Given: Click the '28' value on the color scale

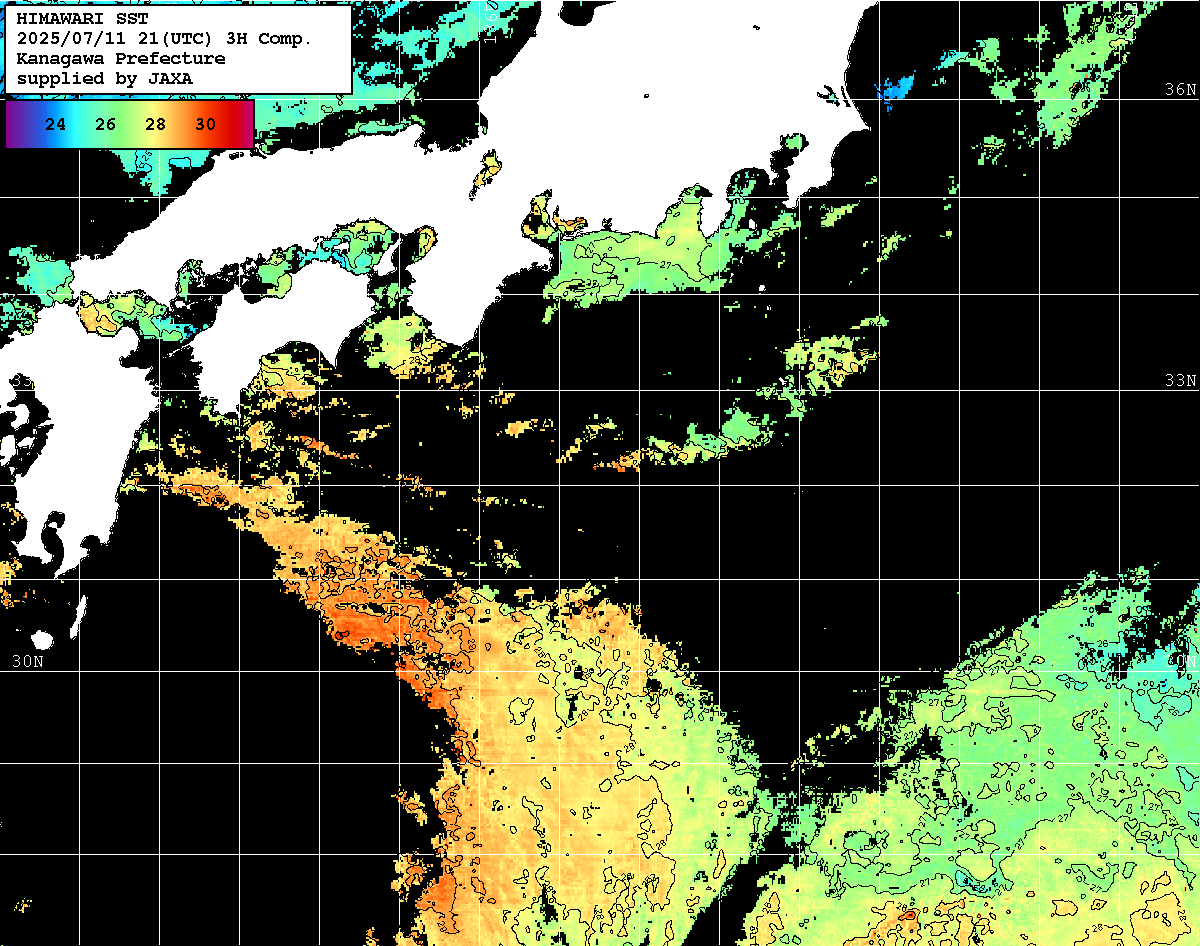Looking at the screenshot, I should [x=155, y=125].
